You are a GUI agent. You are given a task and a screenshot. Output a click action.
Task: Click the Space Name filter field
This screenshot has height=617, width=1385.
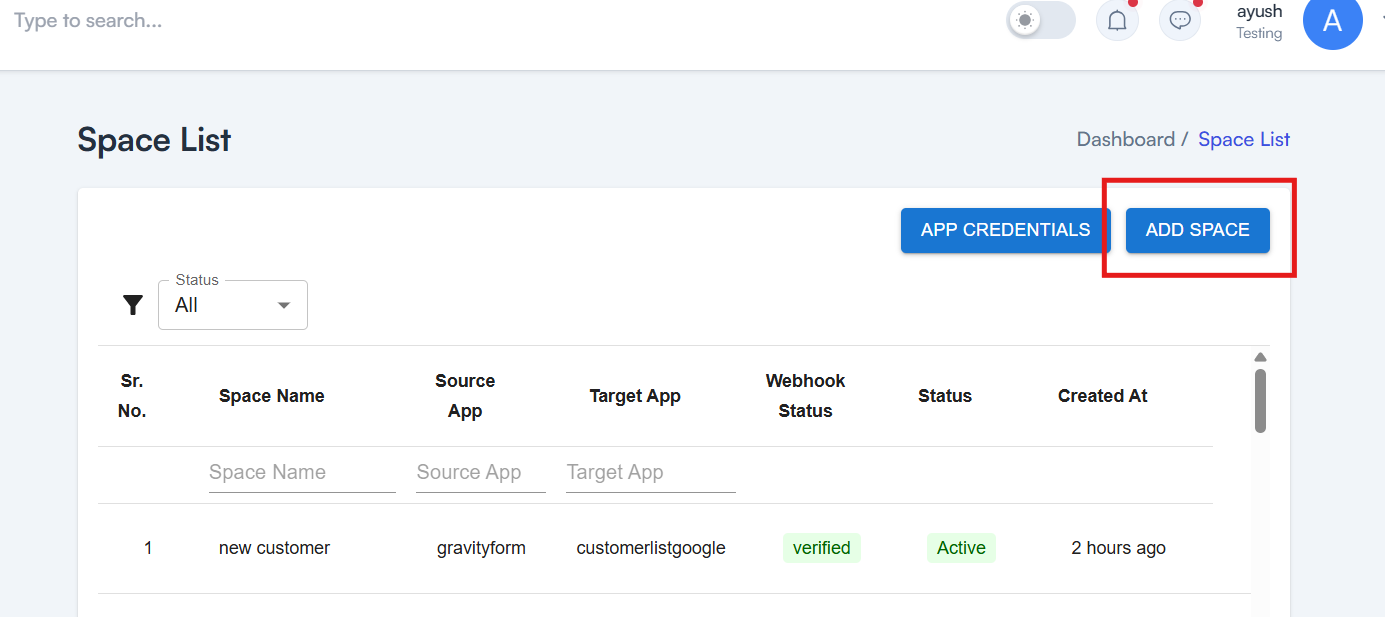click(302, 472)
